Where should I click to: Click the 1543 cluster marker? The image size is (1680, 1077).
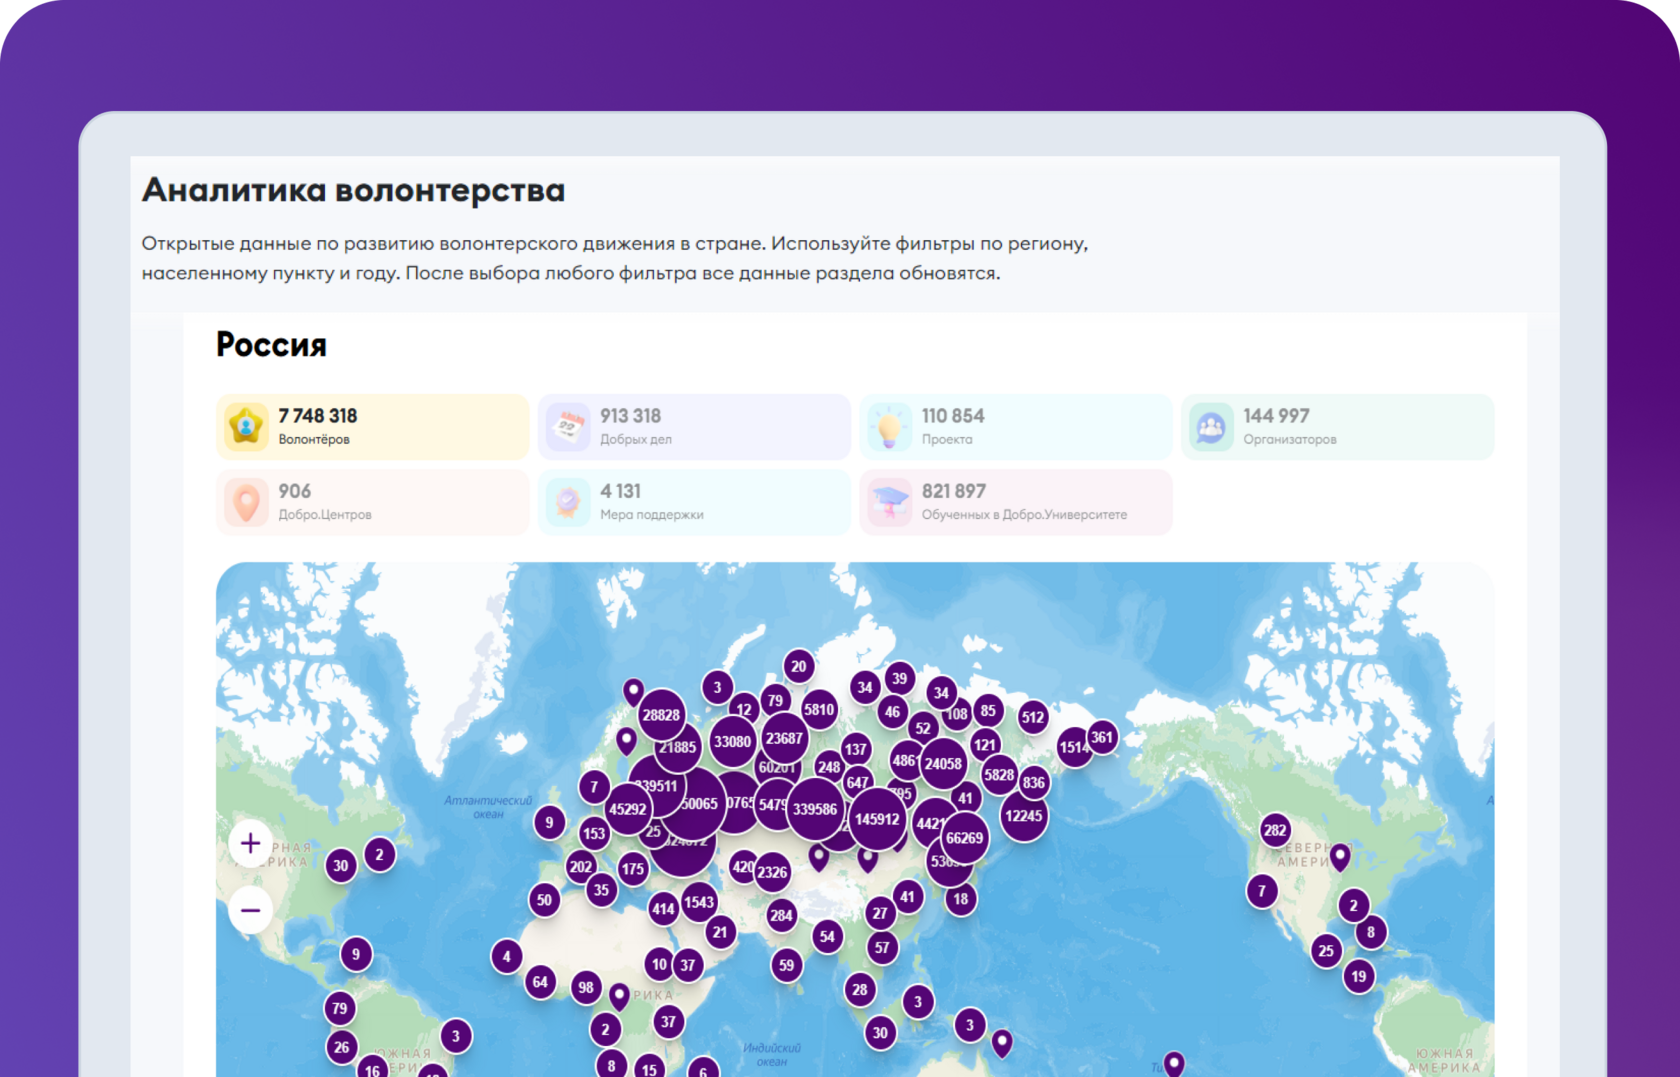click(x=699, y=902)
